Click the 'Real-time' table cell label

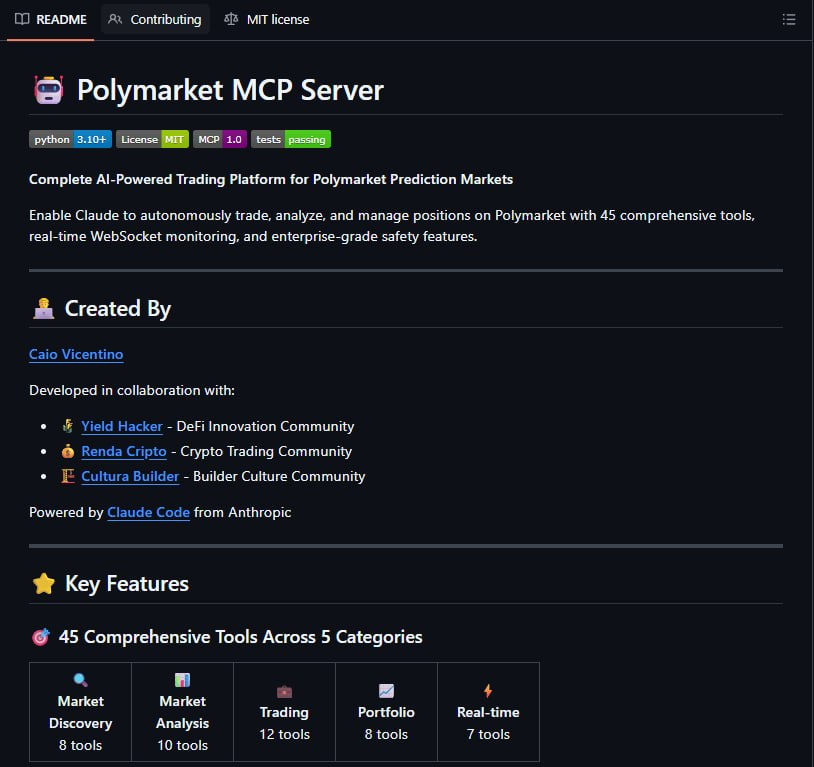[x=488, y=712]
